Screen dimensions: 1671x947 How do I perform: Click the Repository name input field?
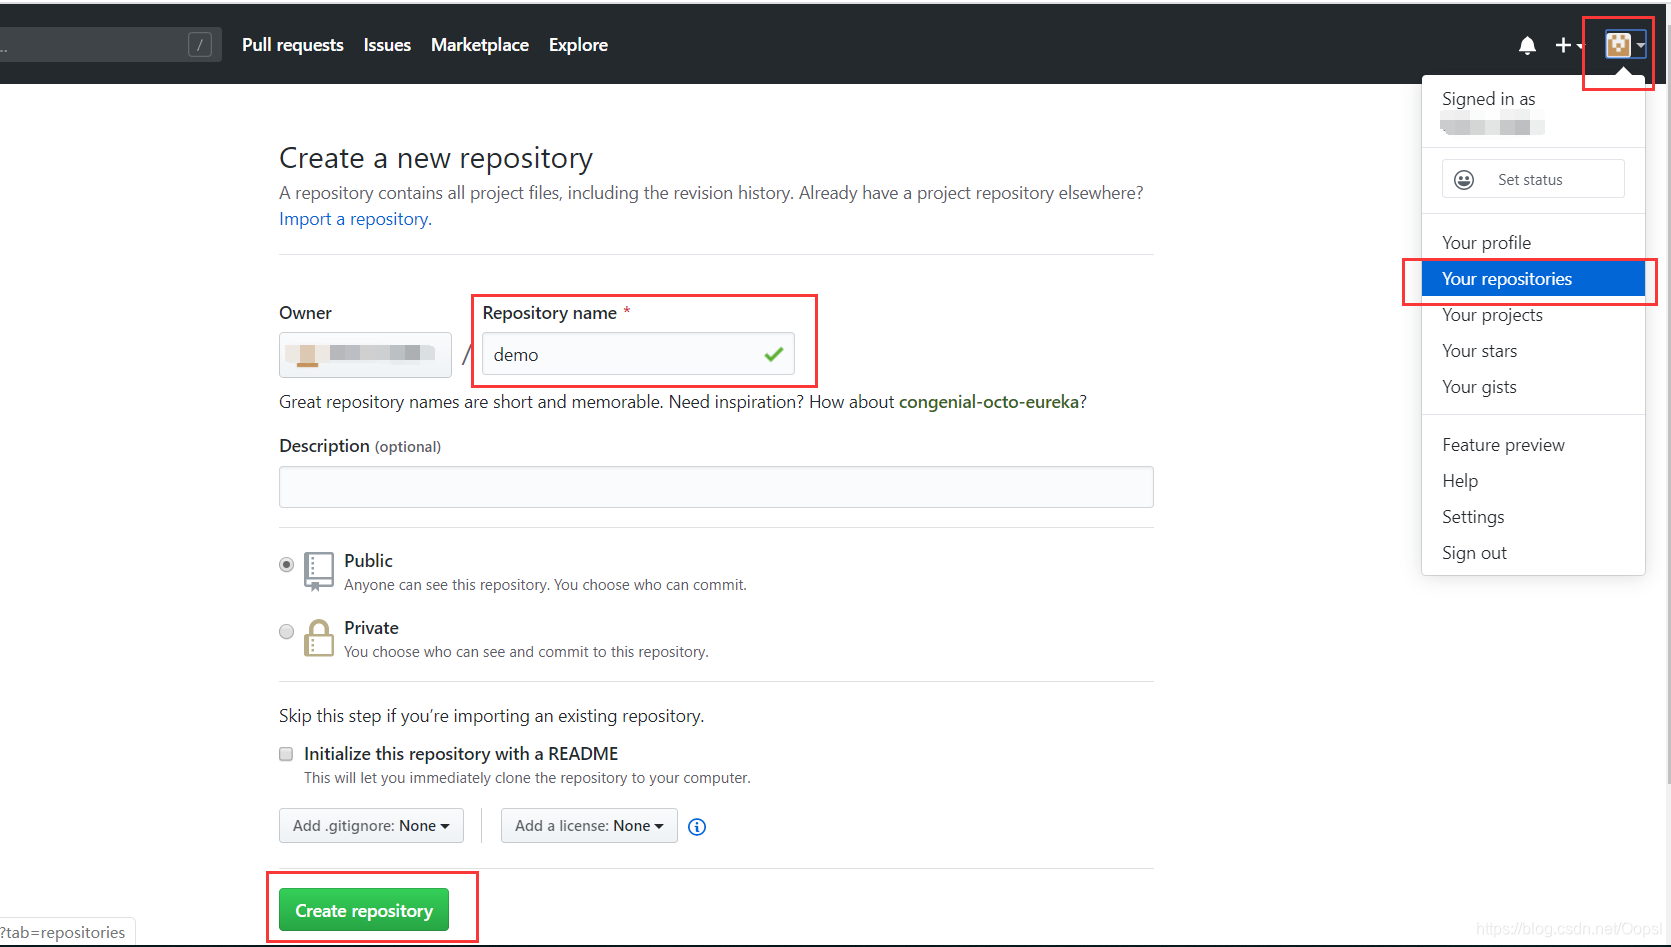pos(638,354)
